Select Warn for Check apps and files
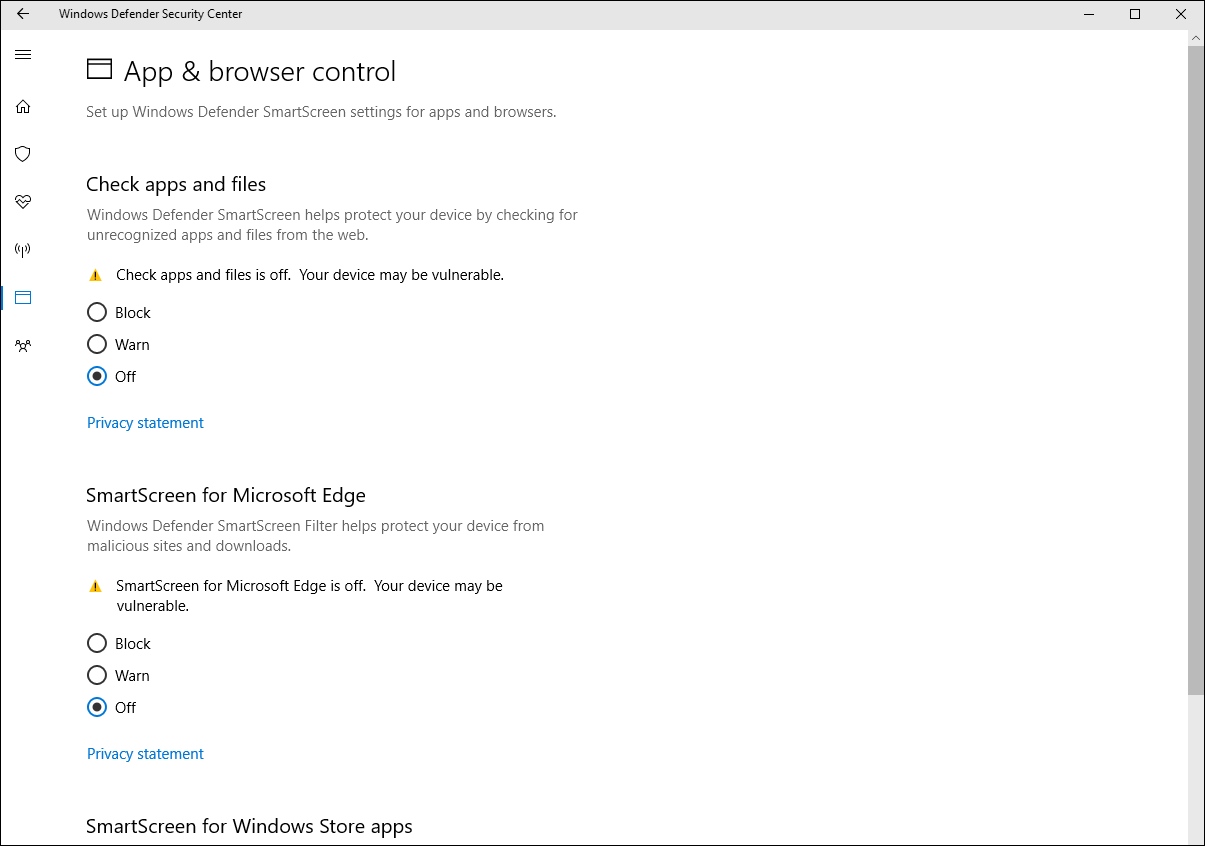This screenshot has width=1205, height=846. 97,345
